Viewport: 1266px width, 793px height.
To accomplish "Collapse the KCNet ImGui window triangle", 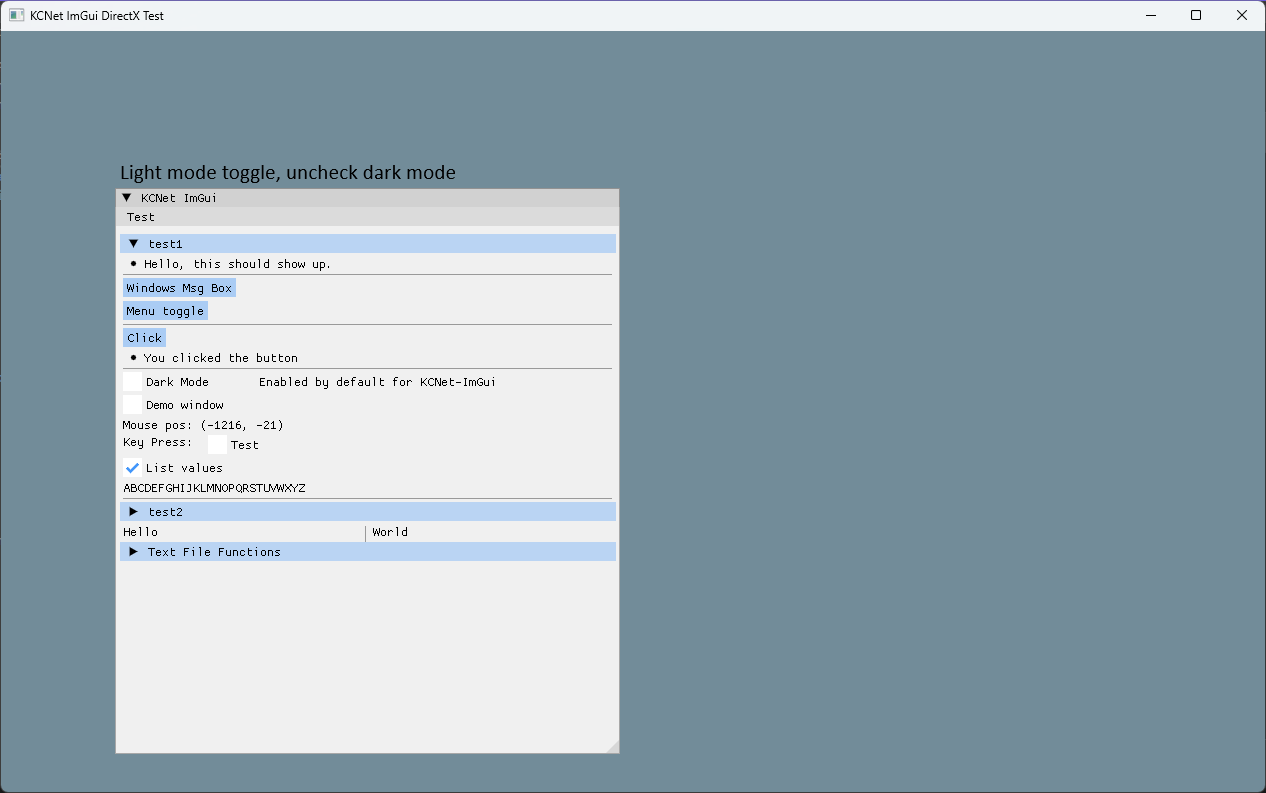I will 127,198.
